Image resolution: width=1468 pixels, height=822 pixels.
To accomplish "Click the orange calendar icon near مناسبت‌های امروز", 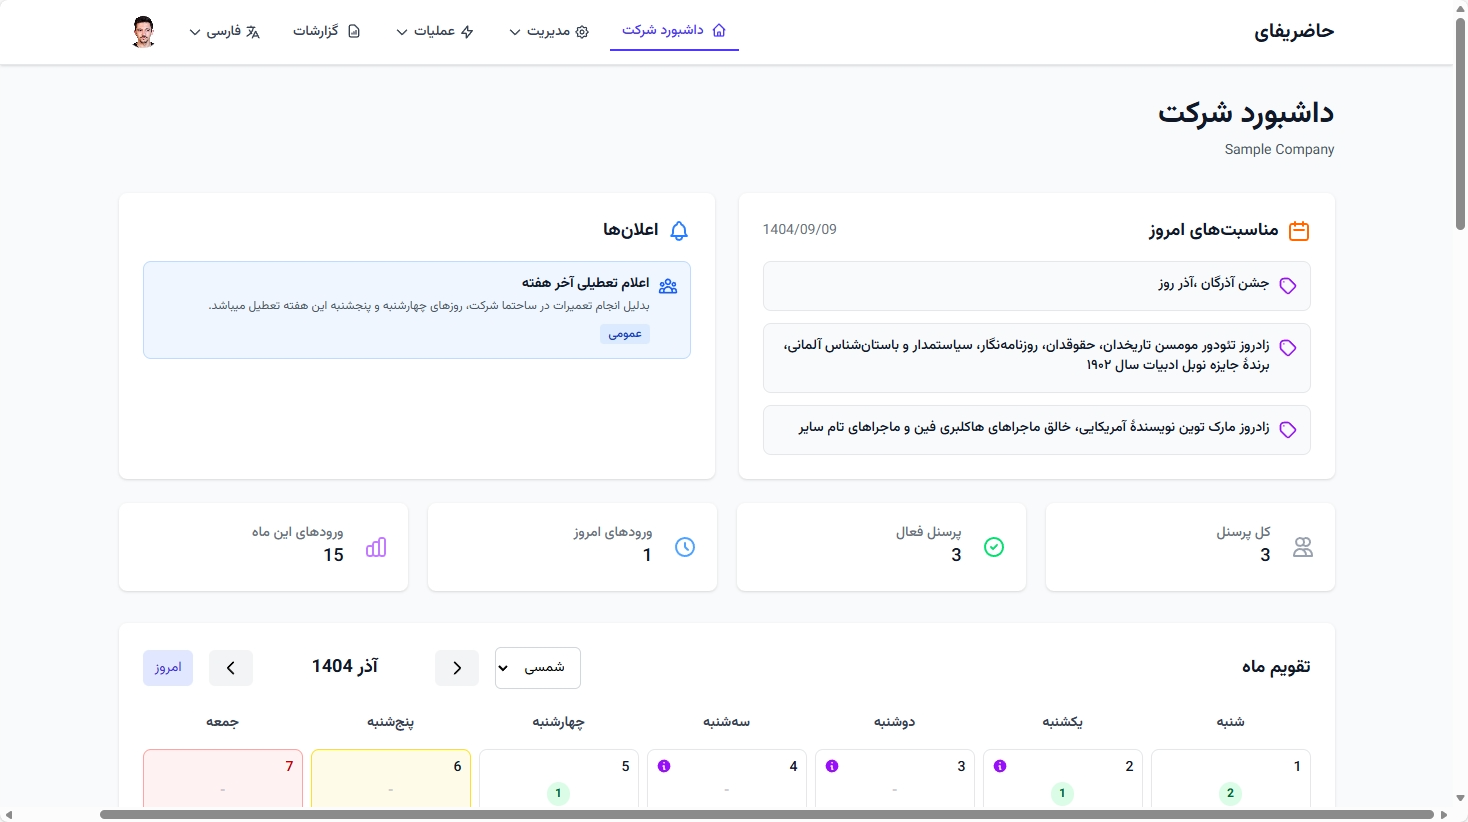I will click(x=1299, y=229).
